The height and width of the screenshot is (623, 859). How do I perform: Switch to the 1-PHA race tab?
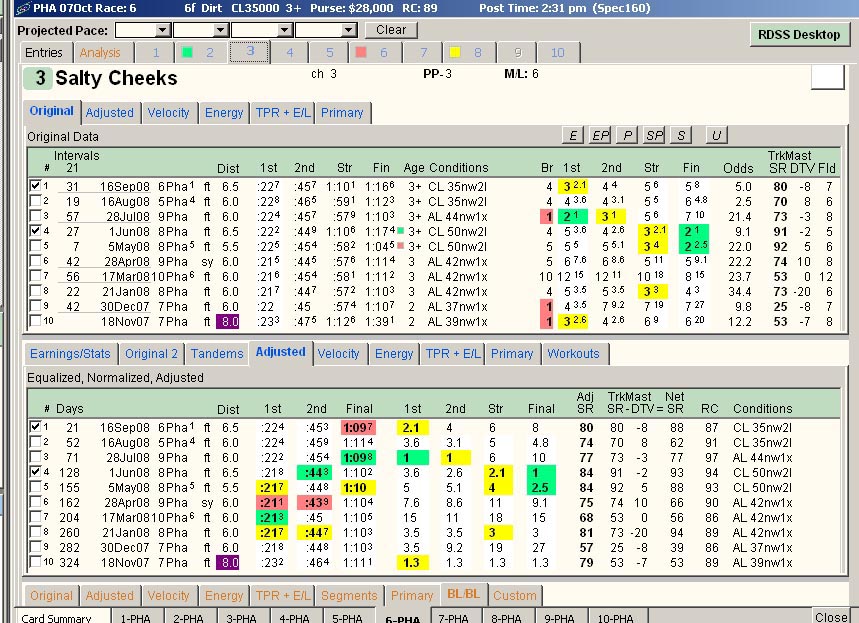pos(135,618)
